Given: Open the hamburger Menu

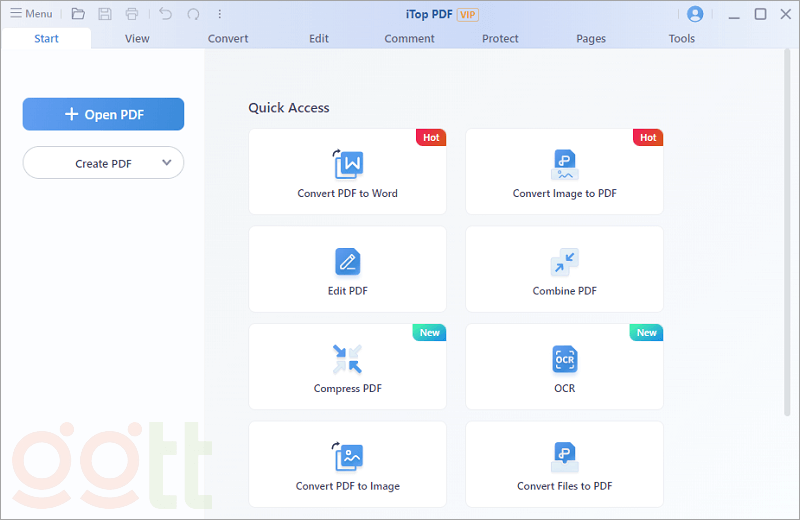Looking at the screenshot, I should point(31,14).
